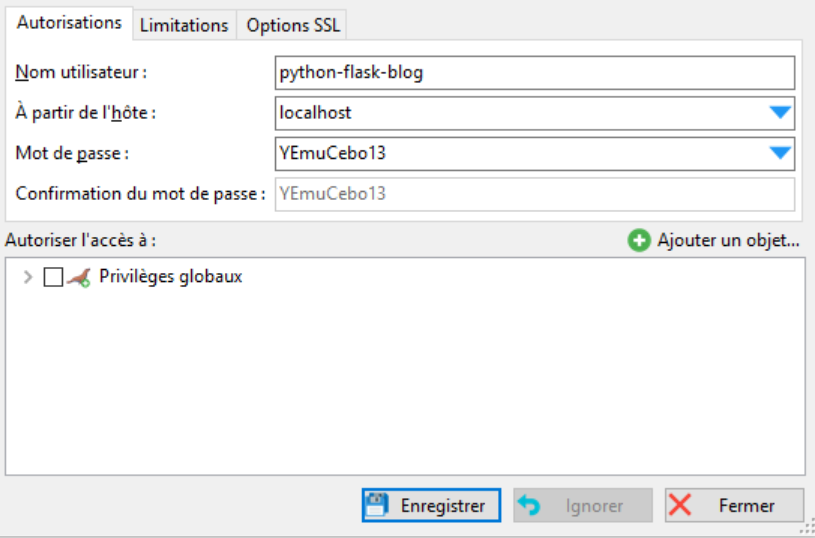Screen dimensions: 815x538
Task: Click the green plus Add object icon
Action: tap(639, 241)
